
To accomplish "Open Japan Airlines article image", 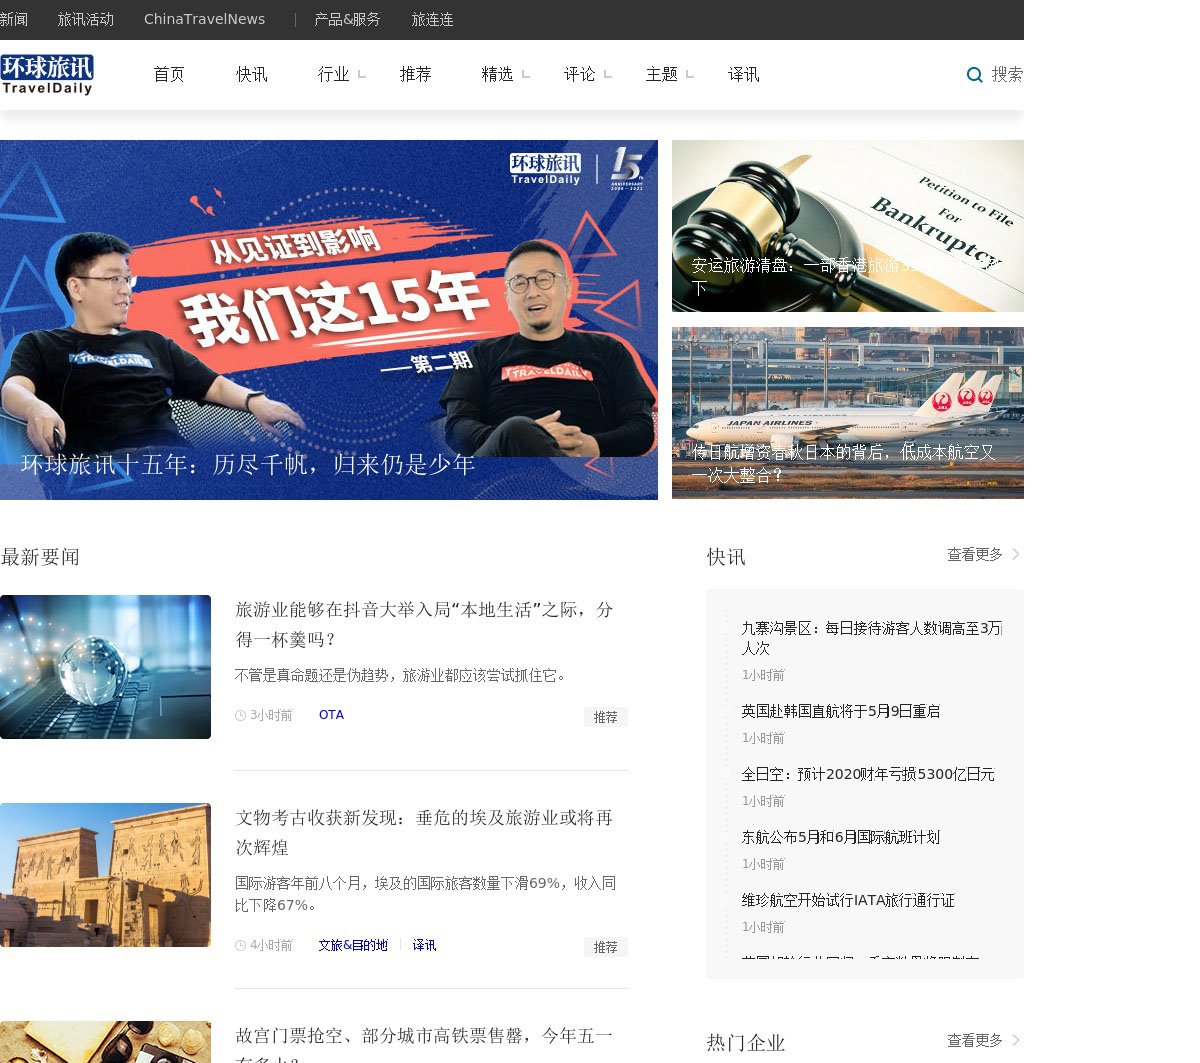I will (x=848, y=412).
